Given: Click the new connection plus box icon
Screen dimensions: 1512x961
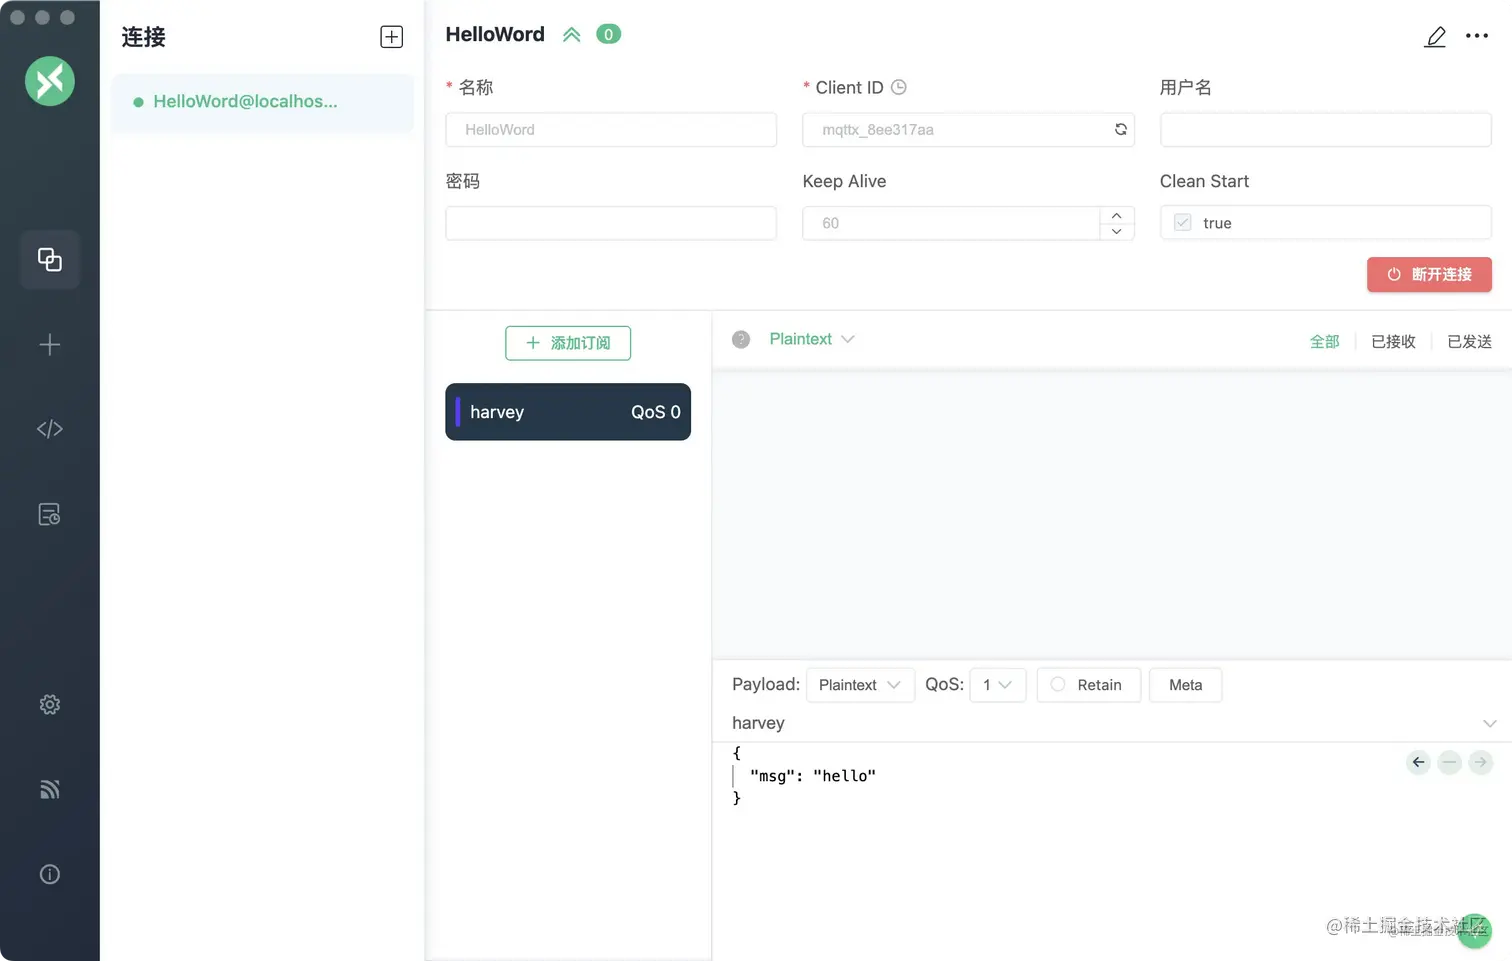Looking at the screenshot, I should (392, 37).
